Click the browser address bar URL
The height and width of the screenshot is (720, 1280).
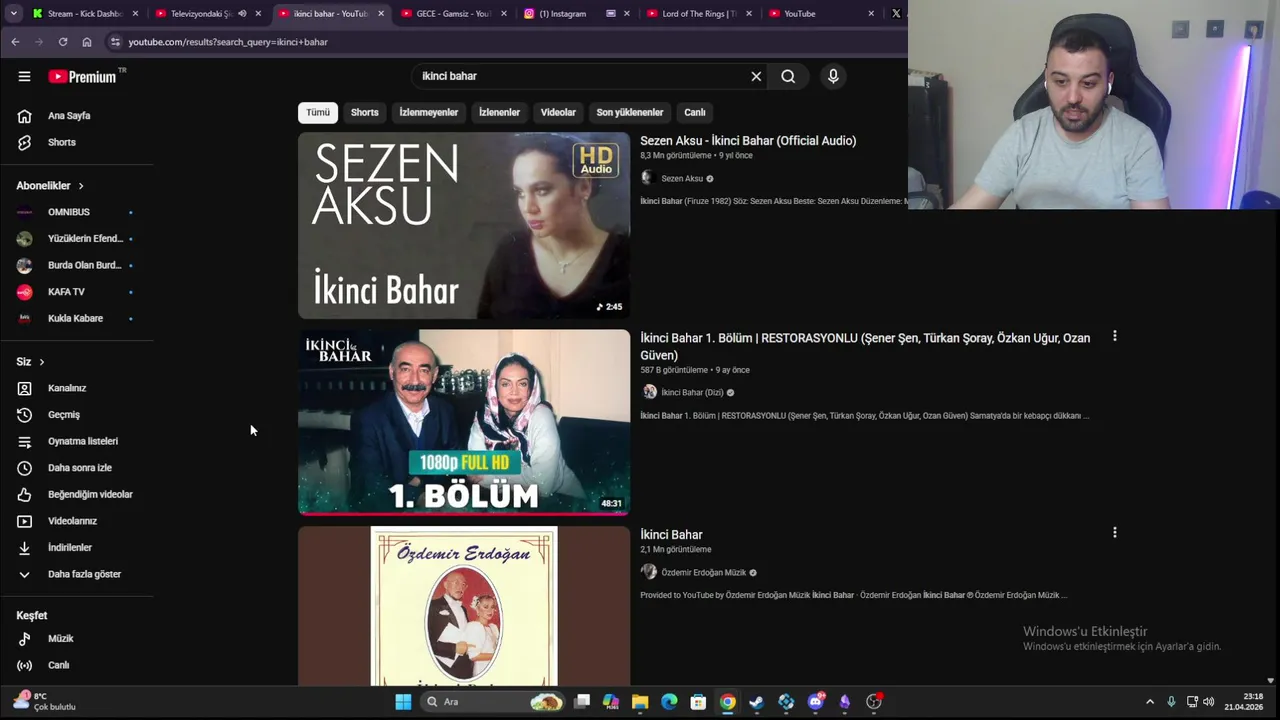(x=228, y=42)
